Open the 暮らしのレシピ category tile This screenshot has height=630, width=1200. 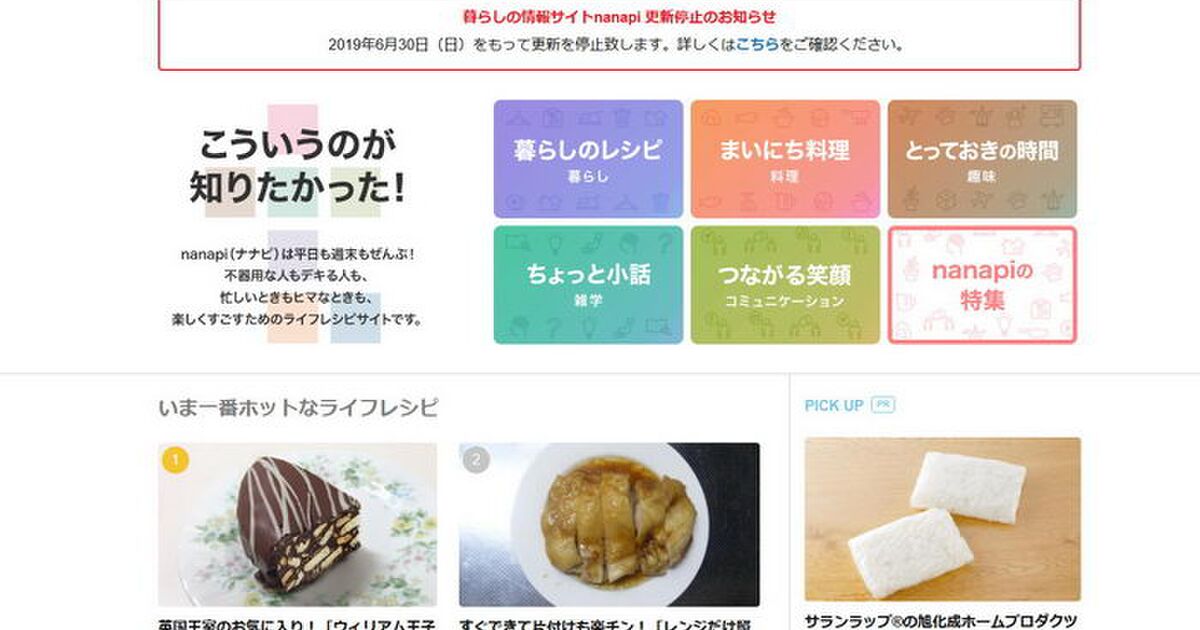click(x=588, y=159)
